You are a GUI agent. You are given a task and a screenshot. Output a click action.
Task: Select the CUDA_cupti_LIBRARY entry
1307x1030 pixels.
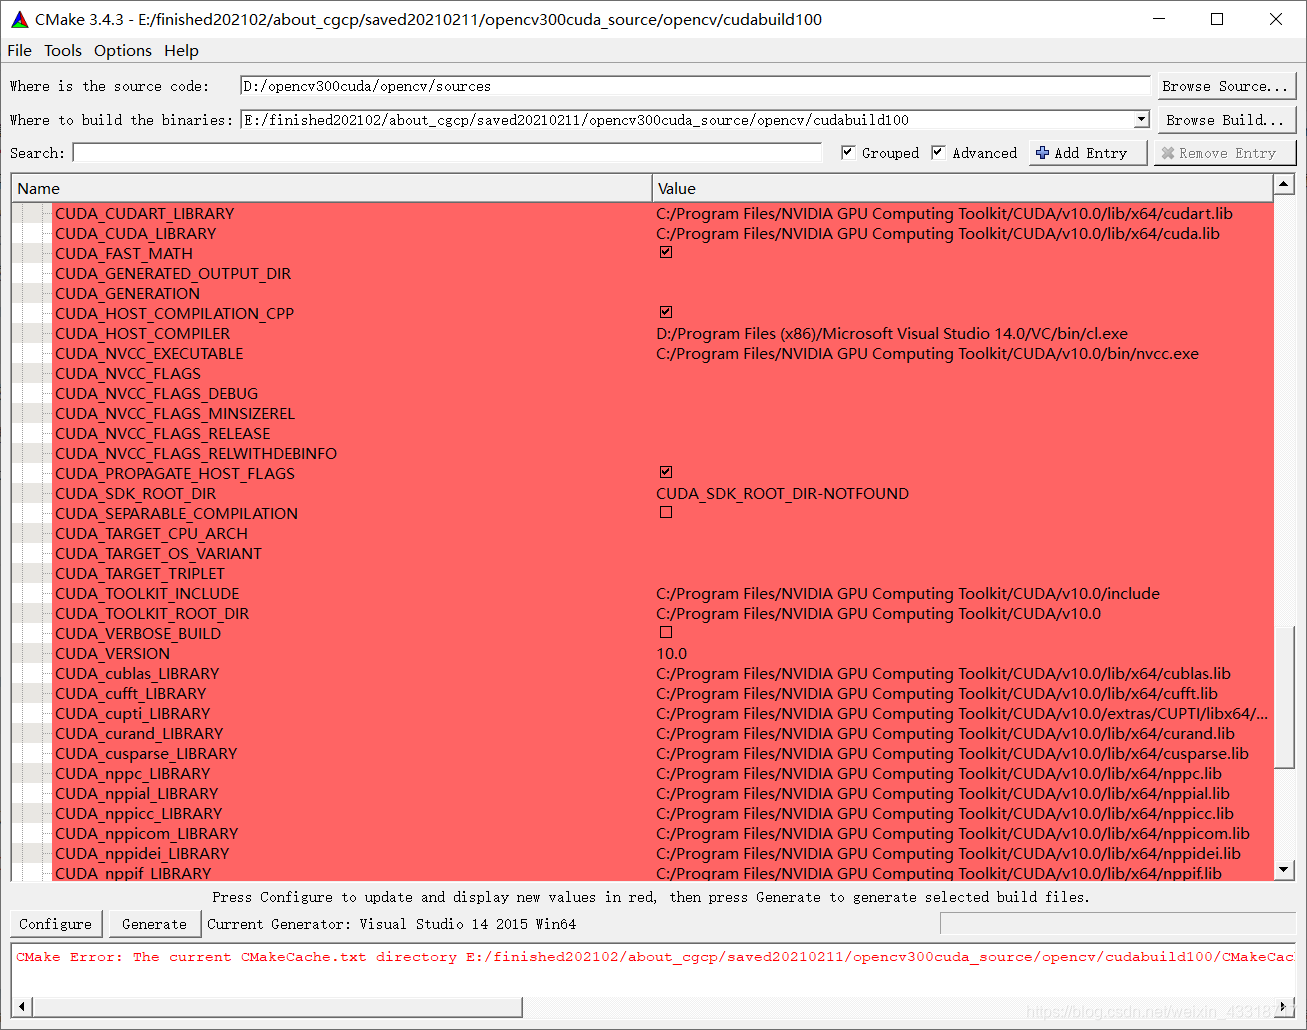tap(133, 713)
